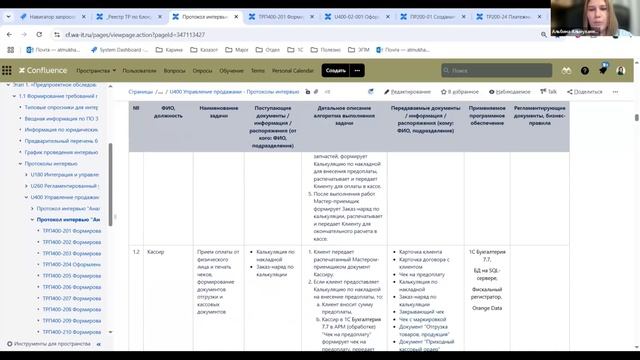Screen dimensions: 640x360
Task: Expand the breadcrumb ellipsis
Action: pyautogui.click(x=160, y=92)
